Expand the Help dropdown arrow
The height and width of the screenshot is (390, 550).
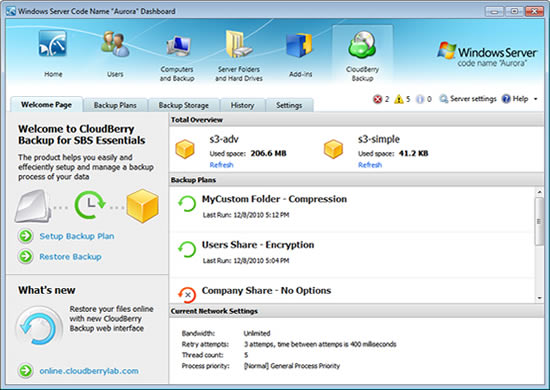[536, 99]
